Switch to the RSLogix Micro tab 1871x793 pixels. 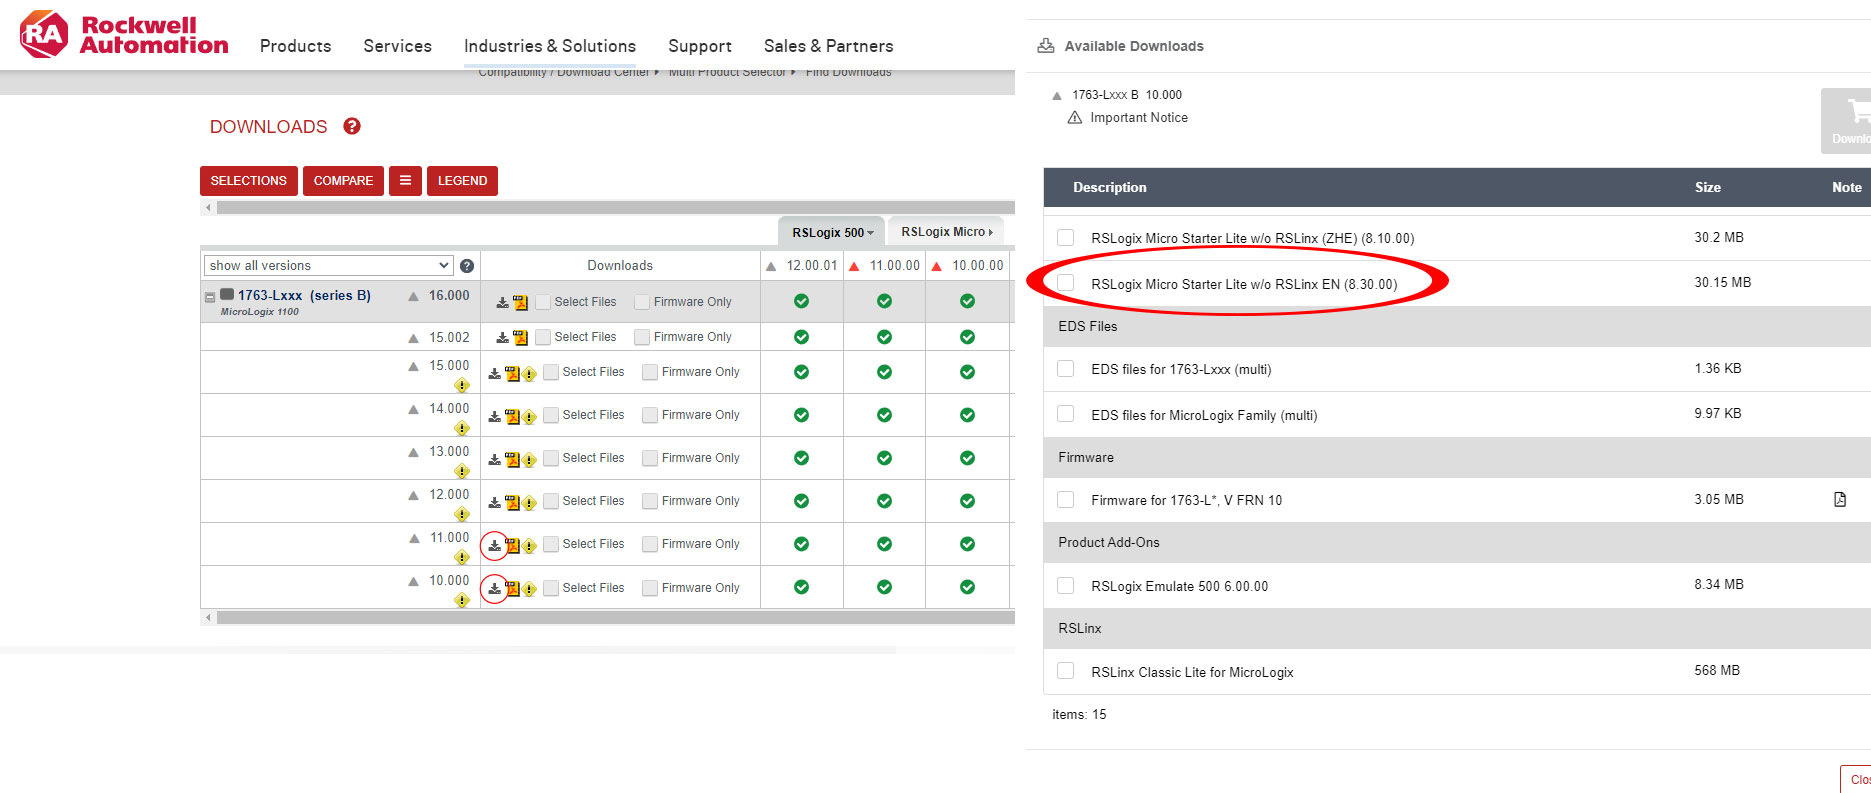(x=946, y=231)
